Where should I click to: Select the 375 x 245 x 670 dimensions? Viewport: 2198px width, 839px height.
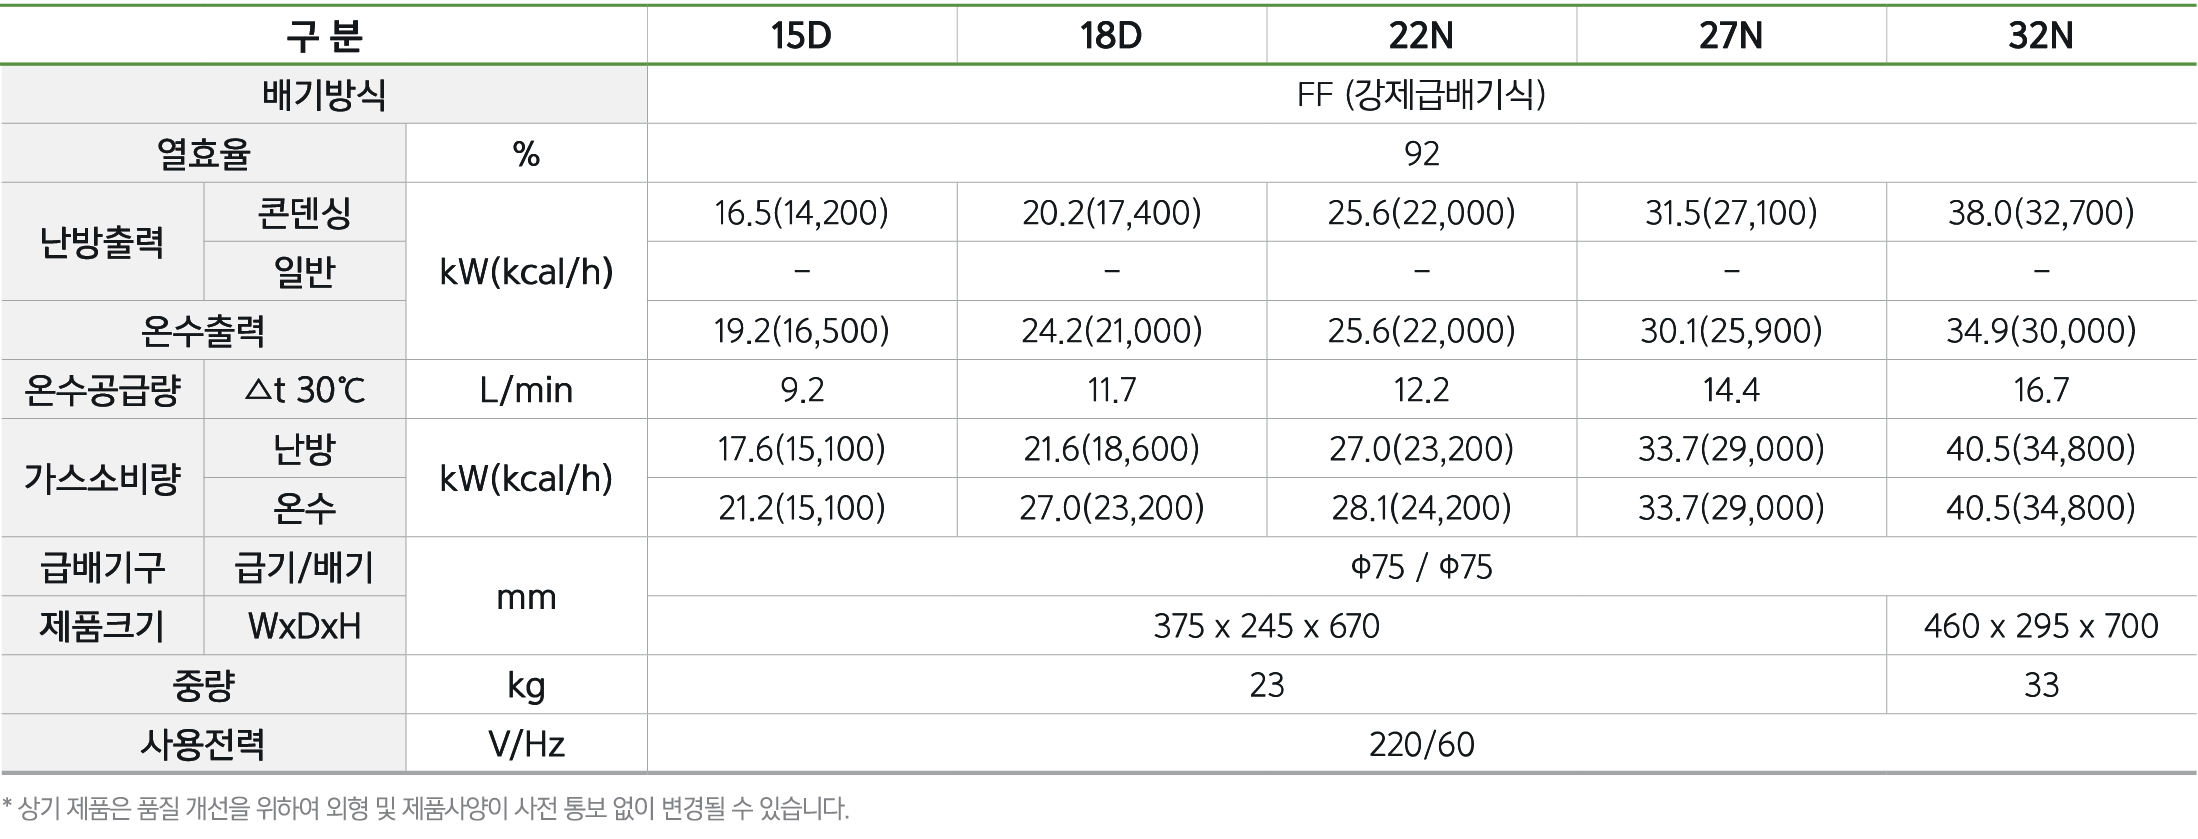[x=1266, y=626]
